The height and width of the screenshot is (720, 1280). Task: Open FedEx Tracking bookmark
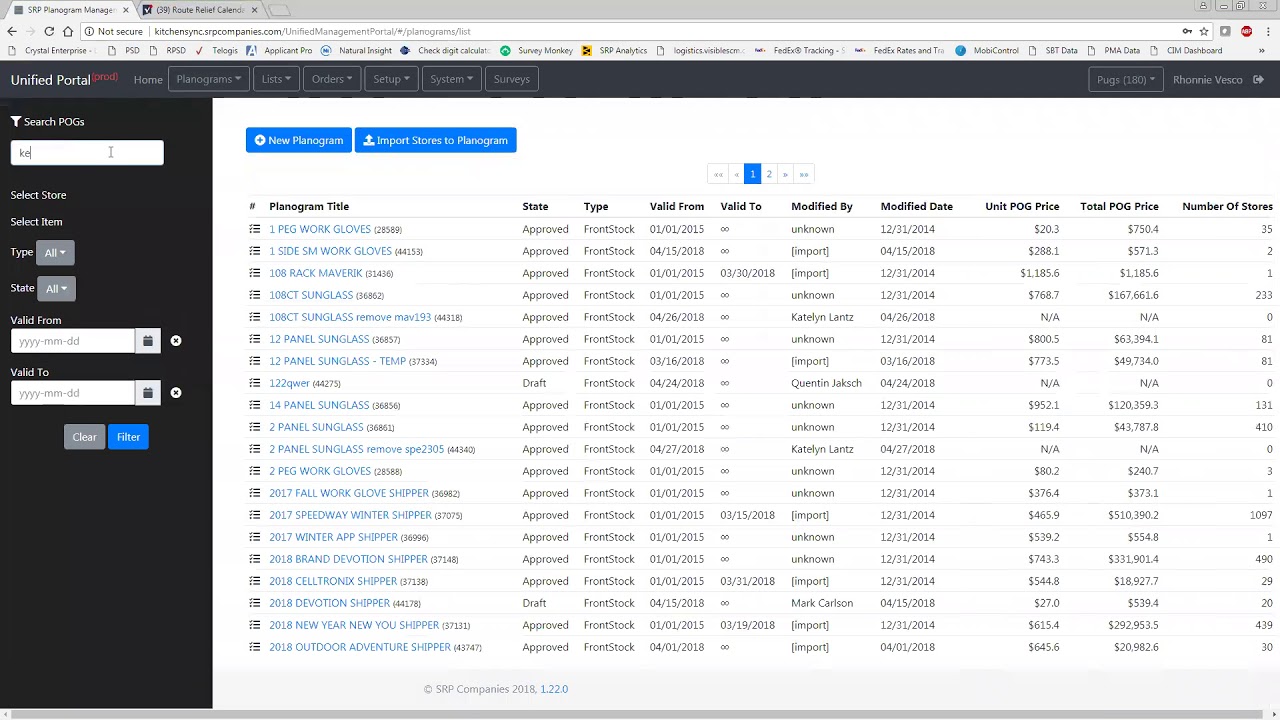tap(799, 50)
